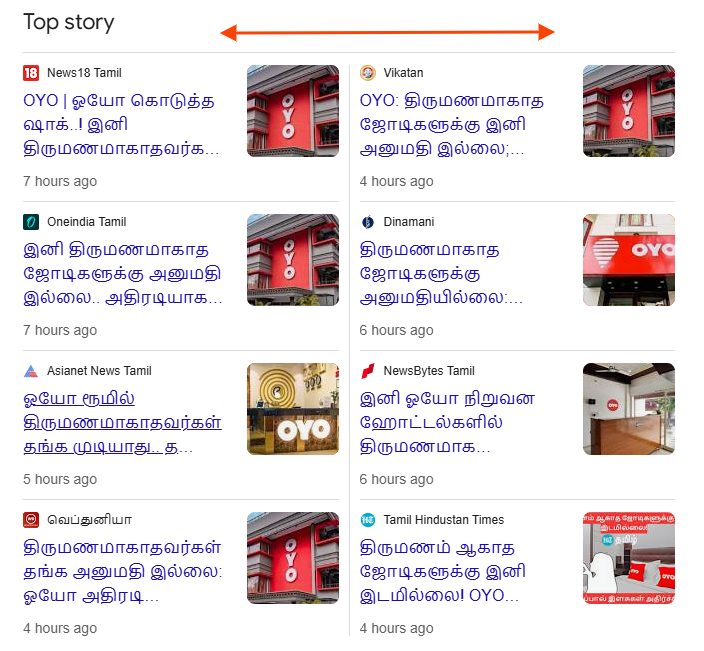Click the Top story heading
The width and height of the screenshot is (704, 651).
[69, 22]
